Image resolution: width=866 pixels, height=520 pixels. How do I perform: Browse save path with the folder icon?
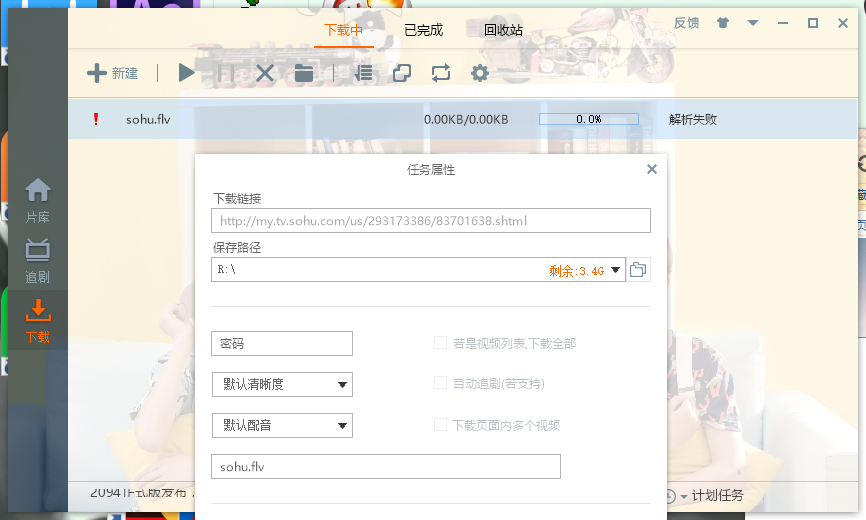pos(638,269)
